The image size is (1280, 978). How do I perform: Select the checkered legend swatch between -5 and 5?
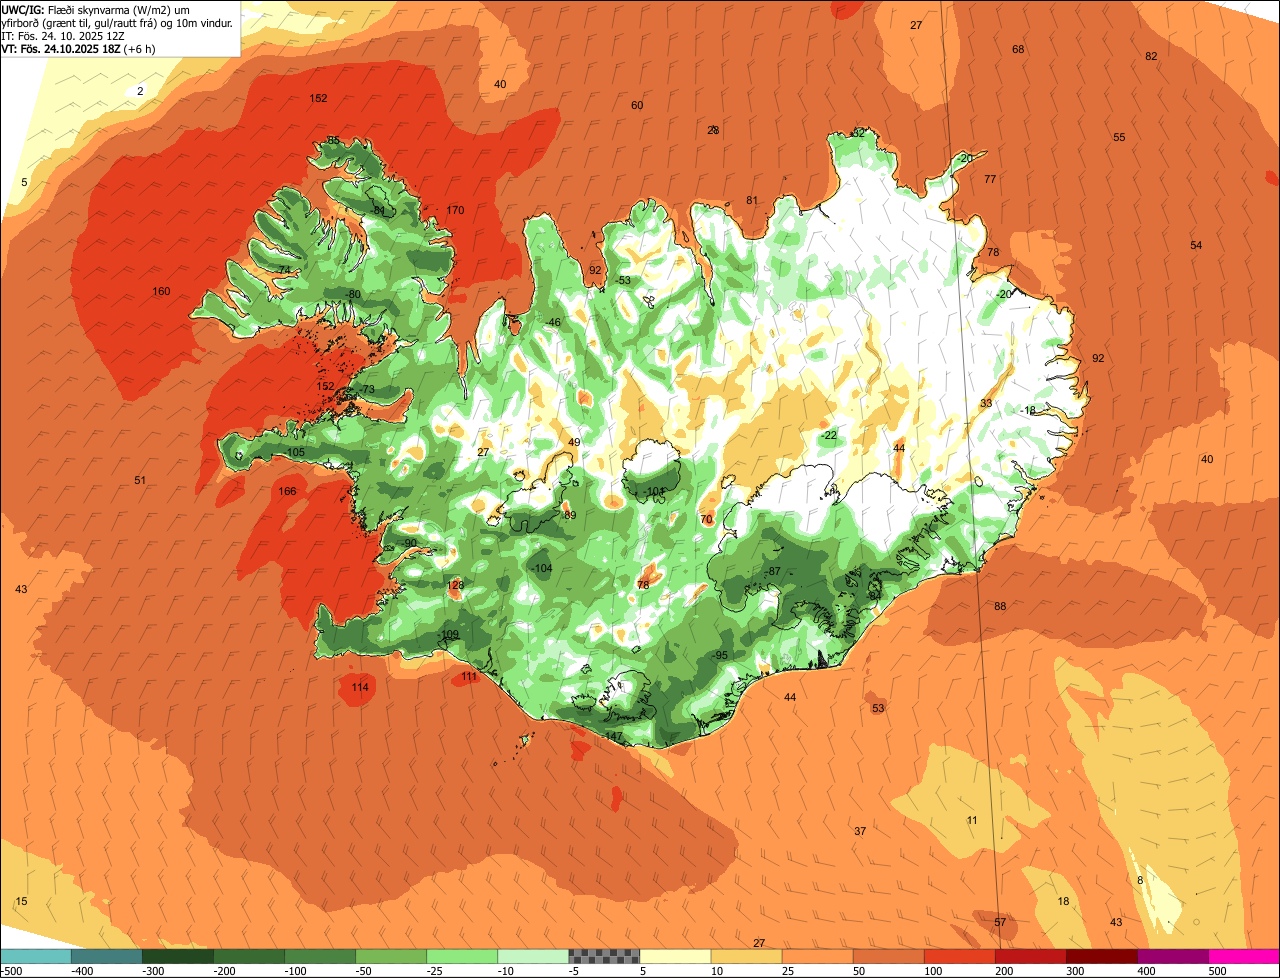click(603, 956)
